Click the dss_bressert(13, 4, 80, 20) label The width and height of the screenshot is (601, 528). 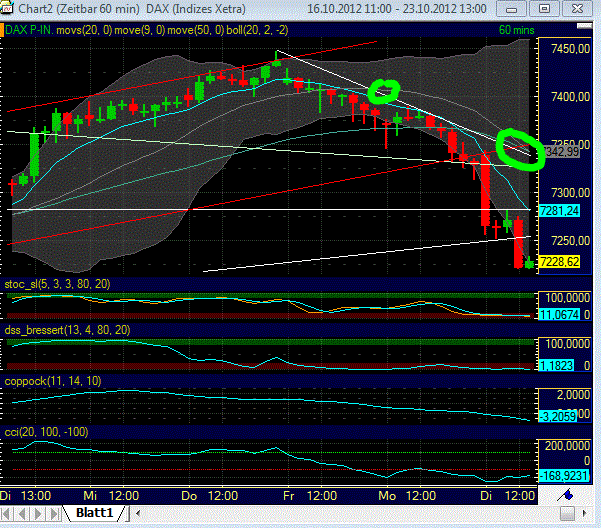click(67, 330)
